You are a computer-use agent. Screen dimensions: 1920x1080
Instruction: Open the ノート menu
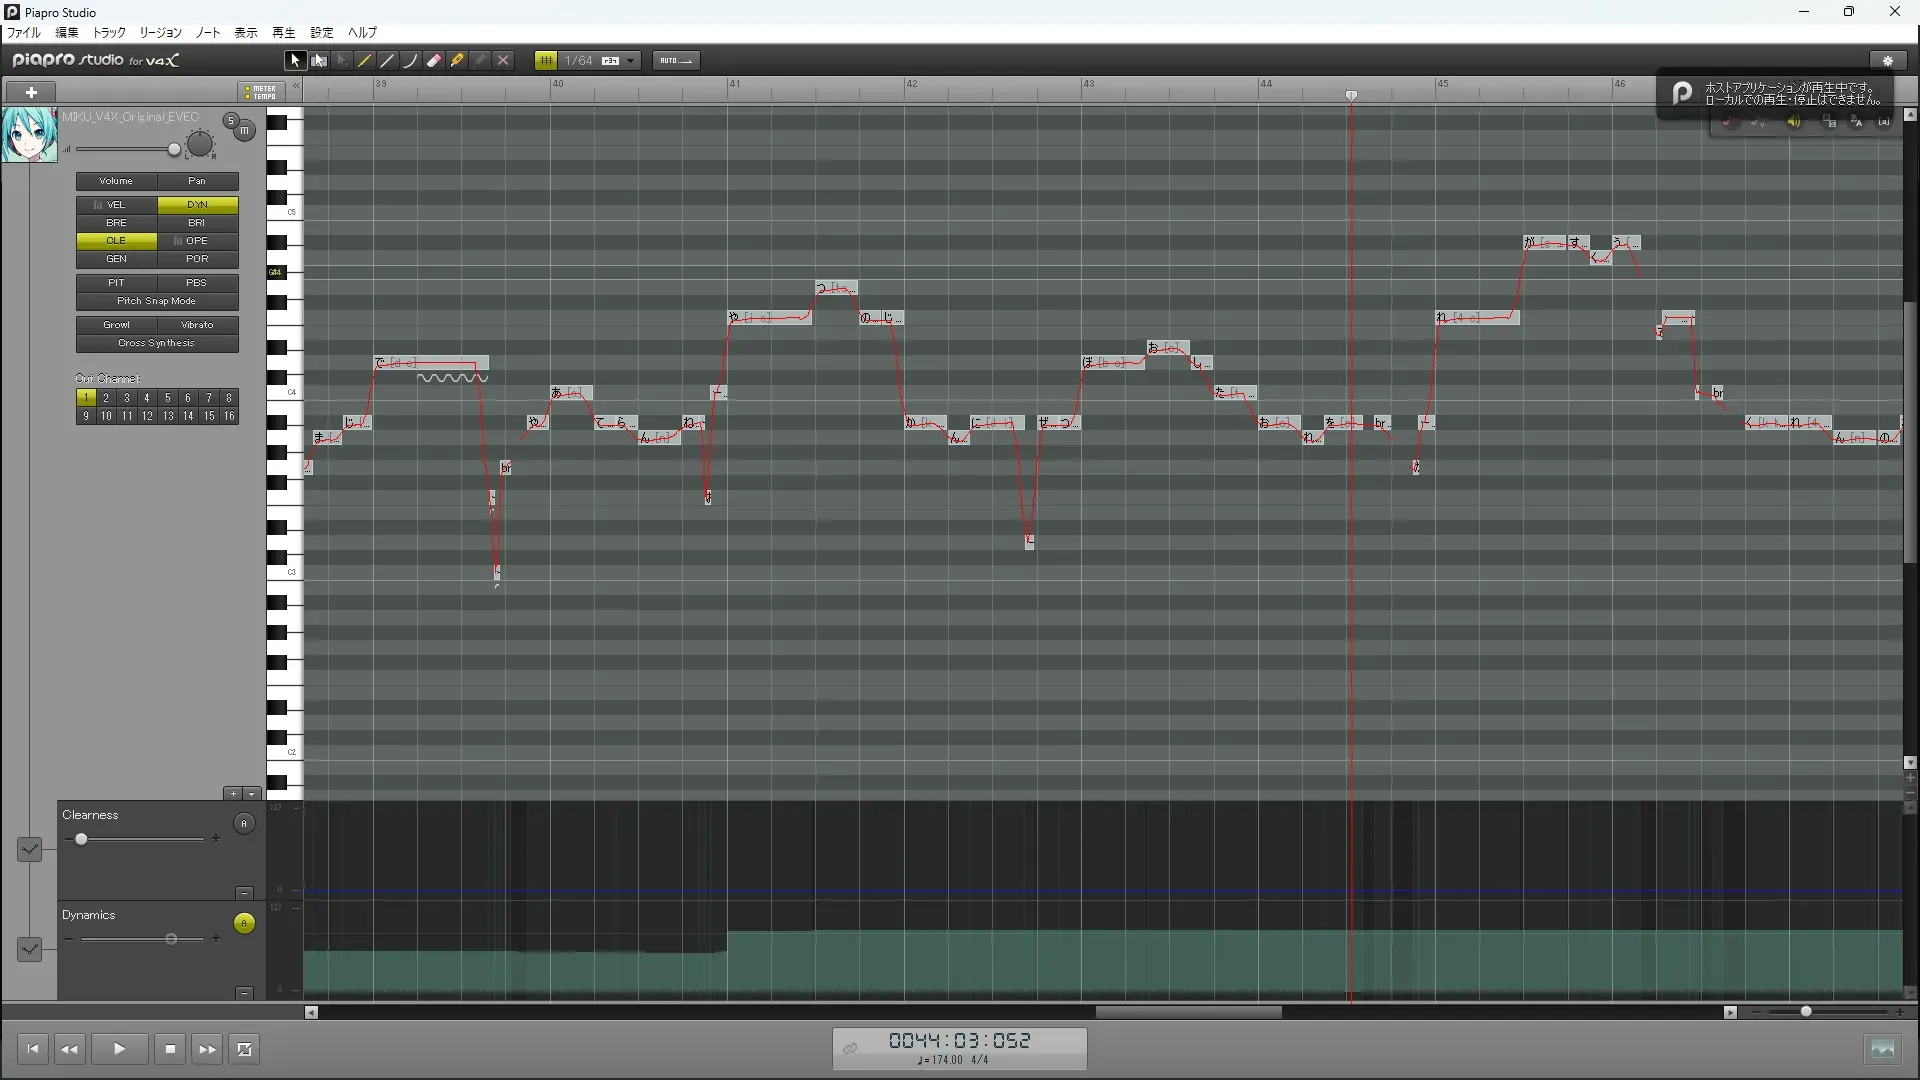208,33
